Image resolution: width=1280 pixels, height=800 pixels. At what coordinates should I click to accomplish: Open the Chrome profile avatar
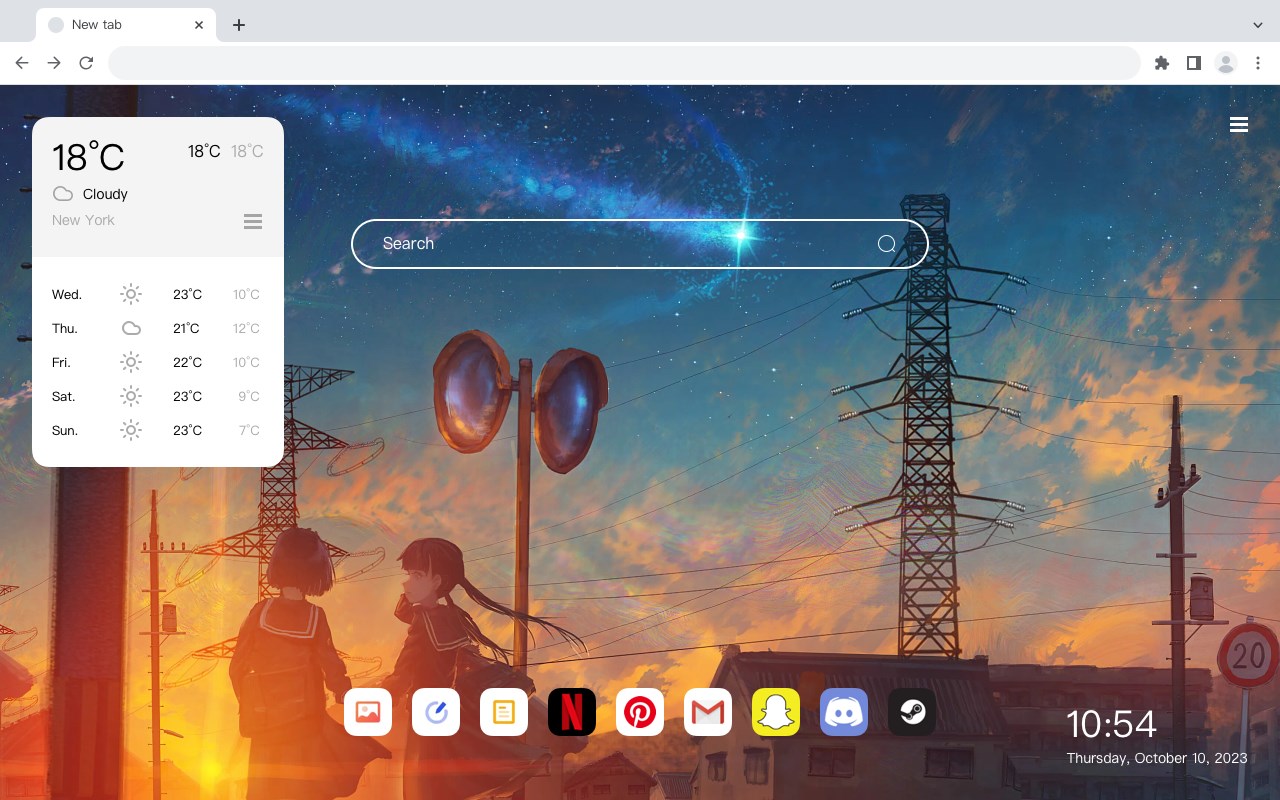point(1226,63)
